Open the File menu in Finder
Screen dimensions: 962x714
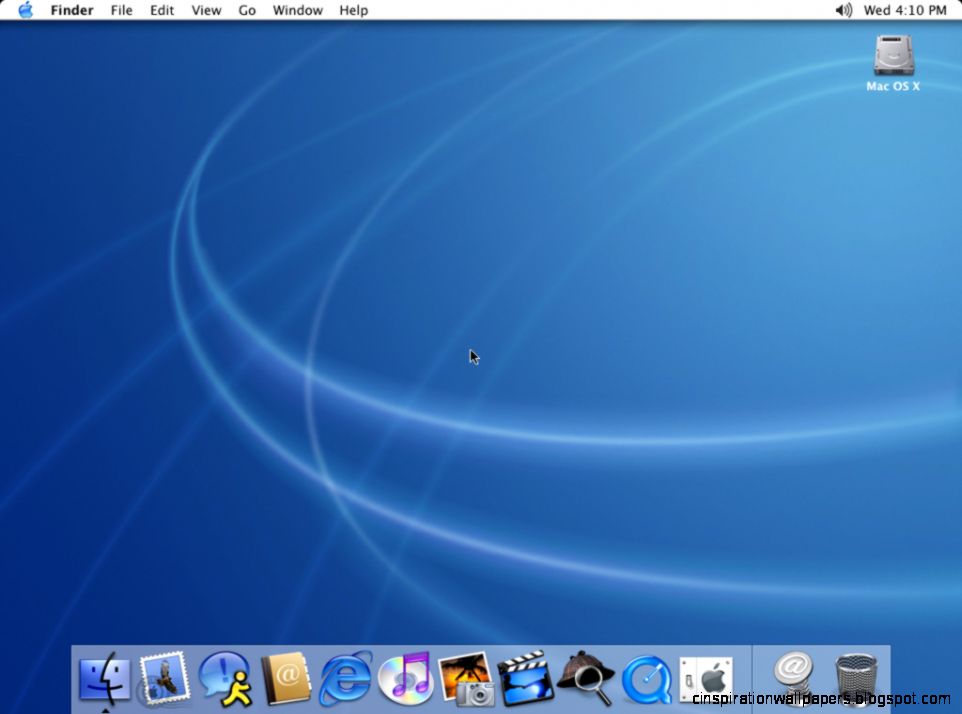121,10
